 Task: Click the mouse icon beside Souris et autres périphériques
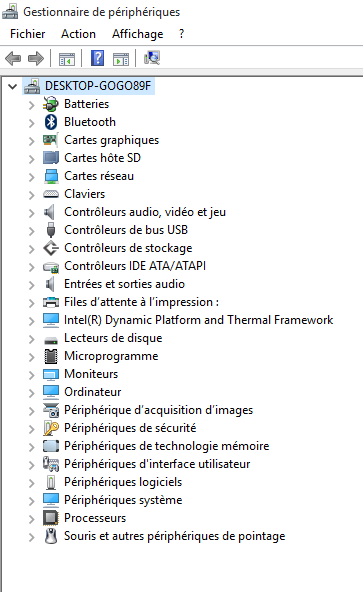pos(51,536)
